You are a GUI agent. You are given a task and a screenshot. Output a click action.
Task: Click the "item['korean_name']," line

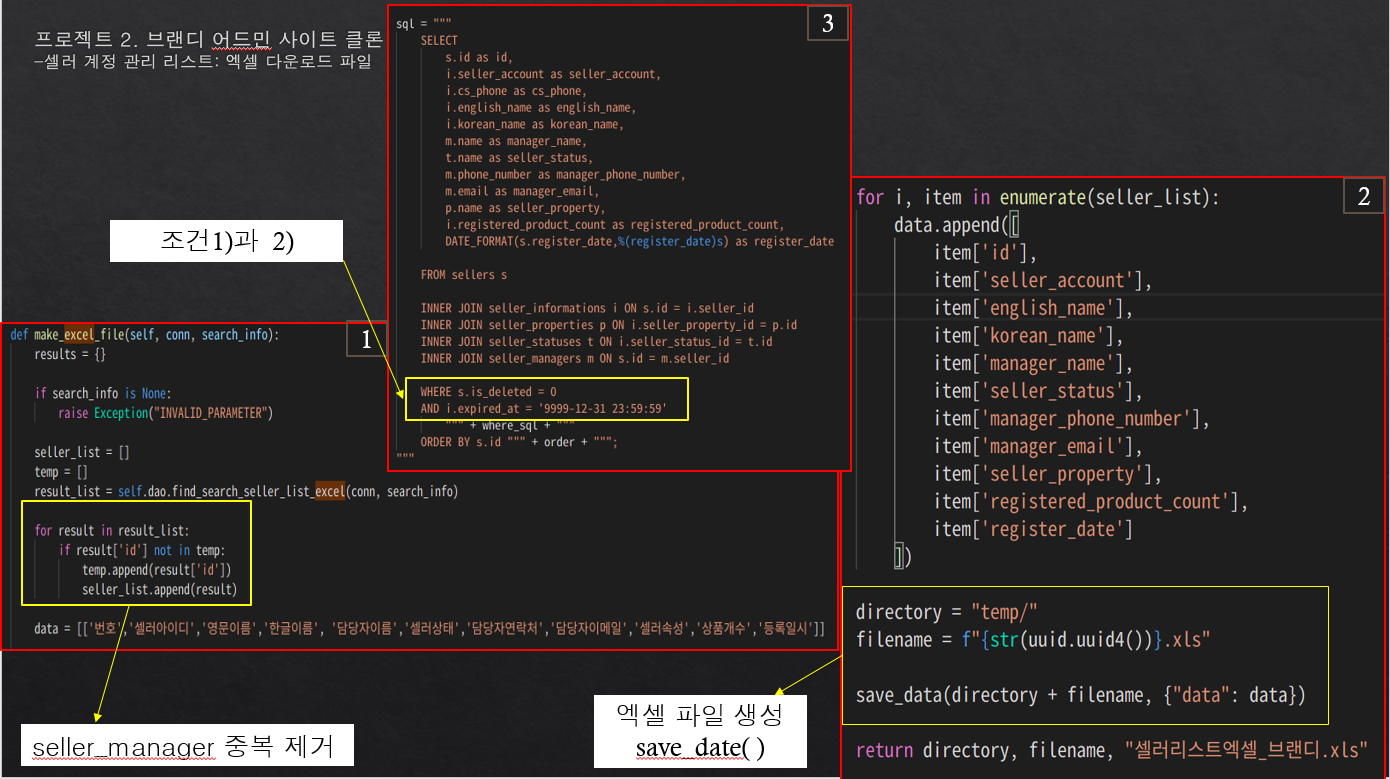pyautogui.click(x=1029, y=336)
